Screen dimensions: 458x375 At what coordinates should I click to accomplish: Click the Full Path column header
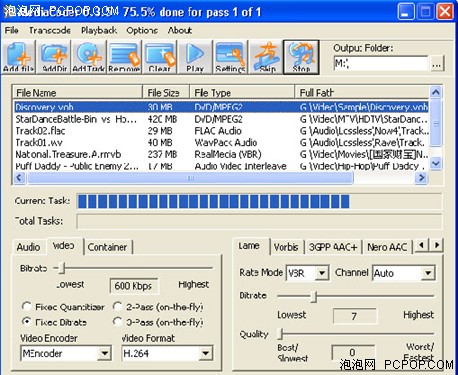point(362,92)
